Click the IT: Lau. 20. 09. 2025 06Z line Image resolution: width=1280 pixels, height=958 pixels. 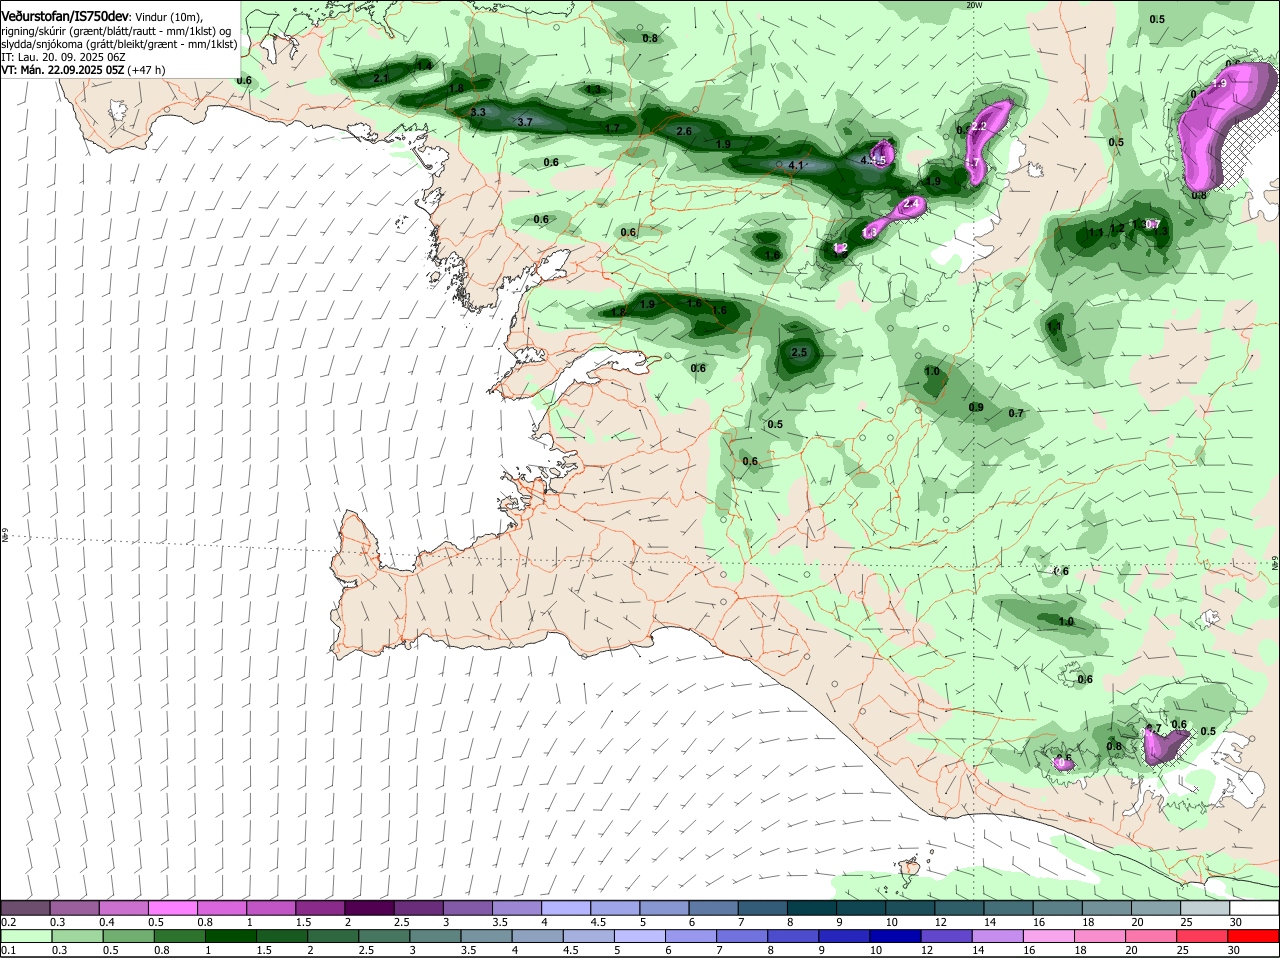click(64, 57)
